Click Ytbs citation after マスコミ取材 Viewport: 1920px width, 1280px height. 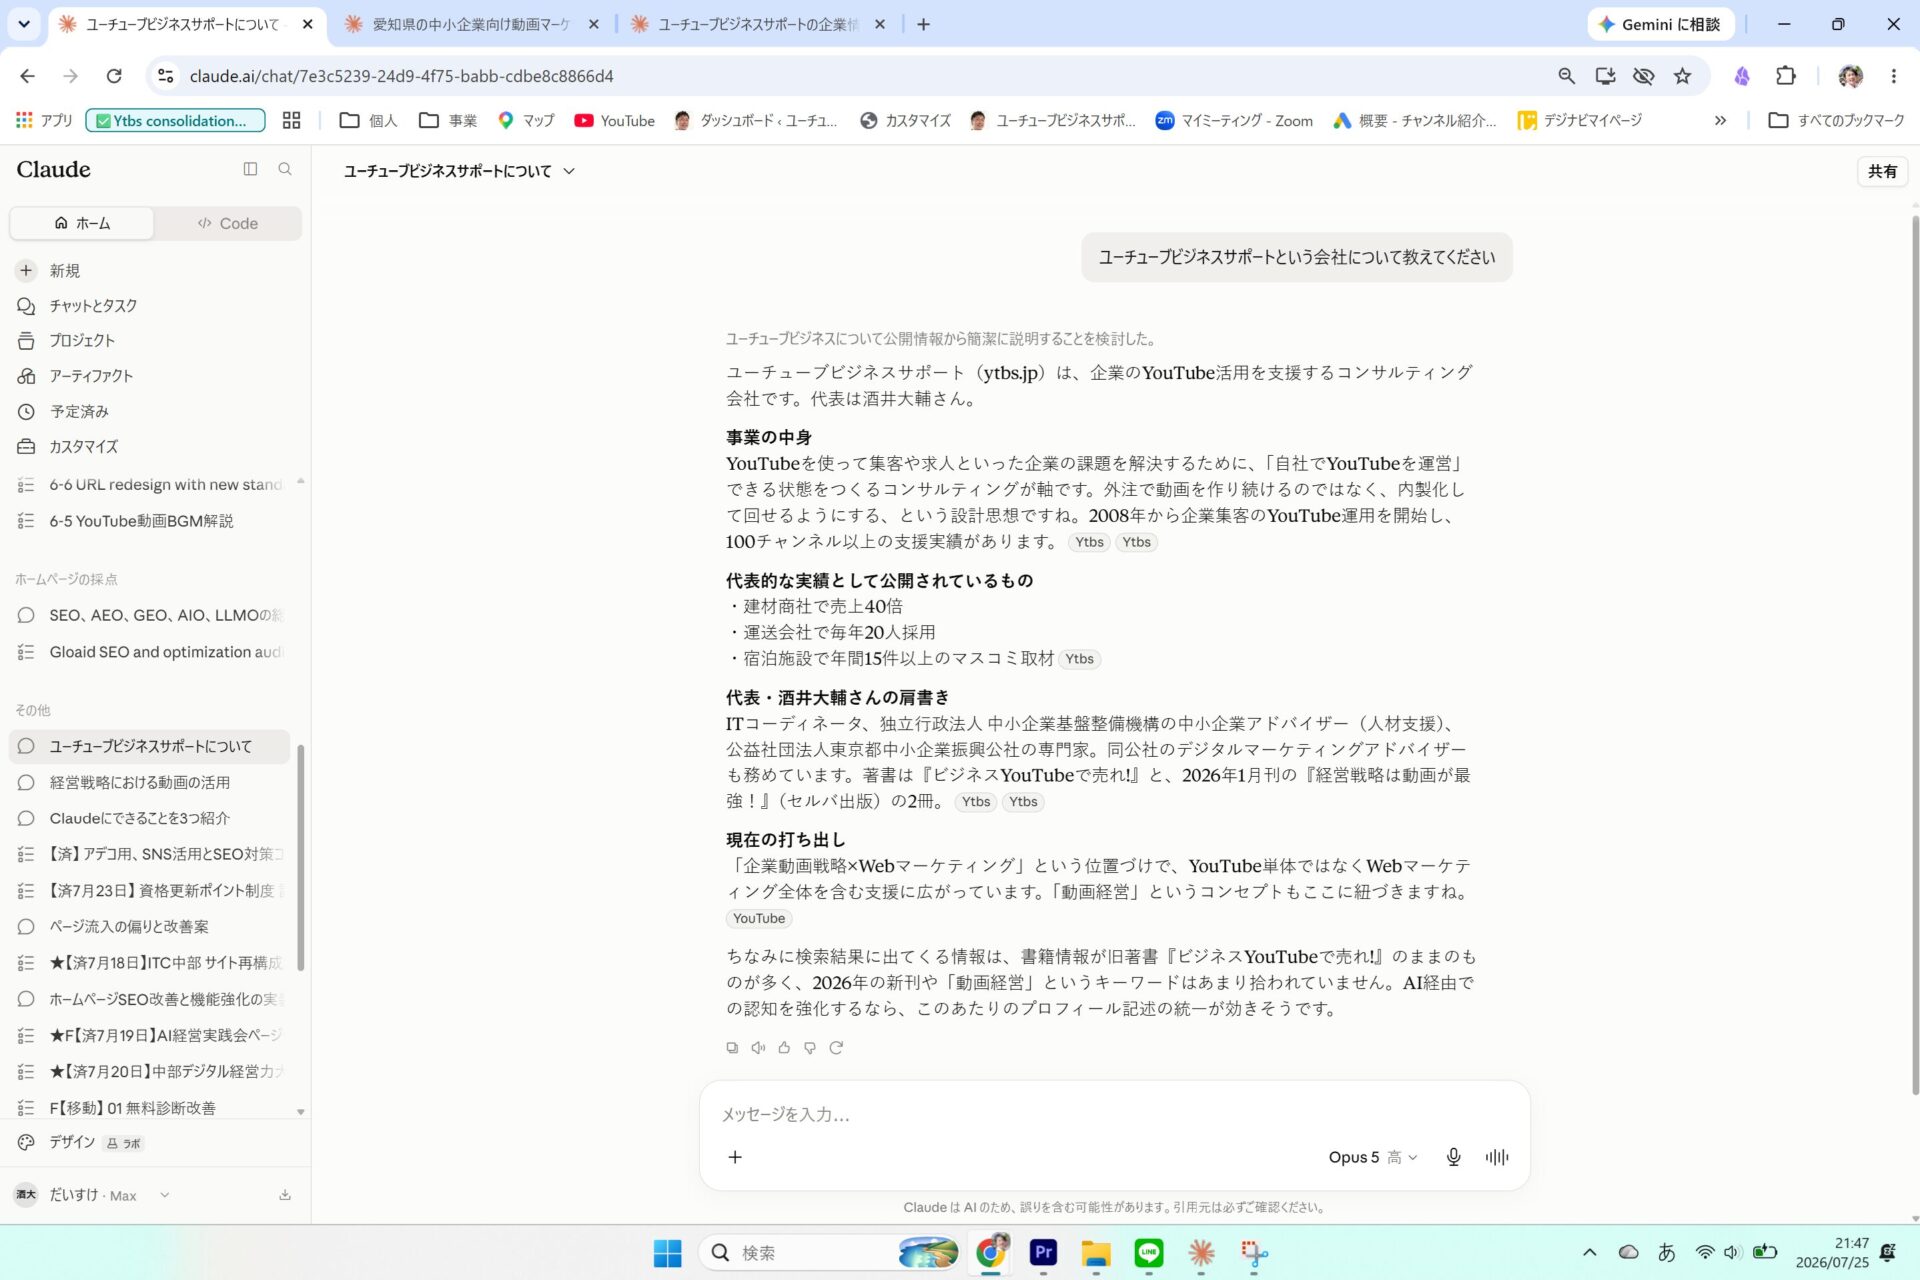pos(1079,659)
